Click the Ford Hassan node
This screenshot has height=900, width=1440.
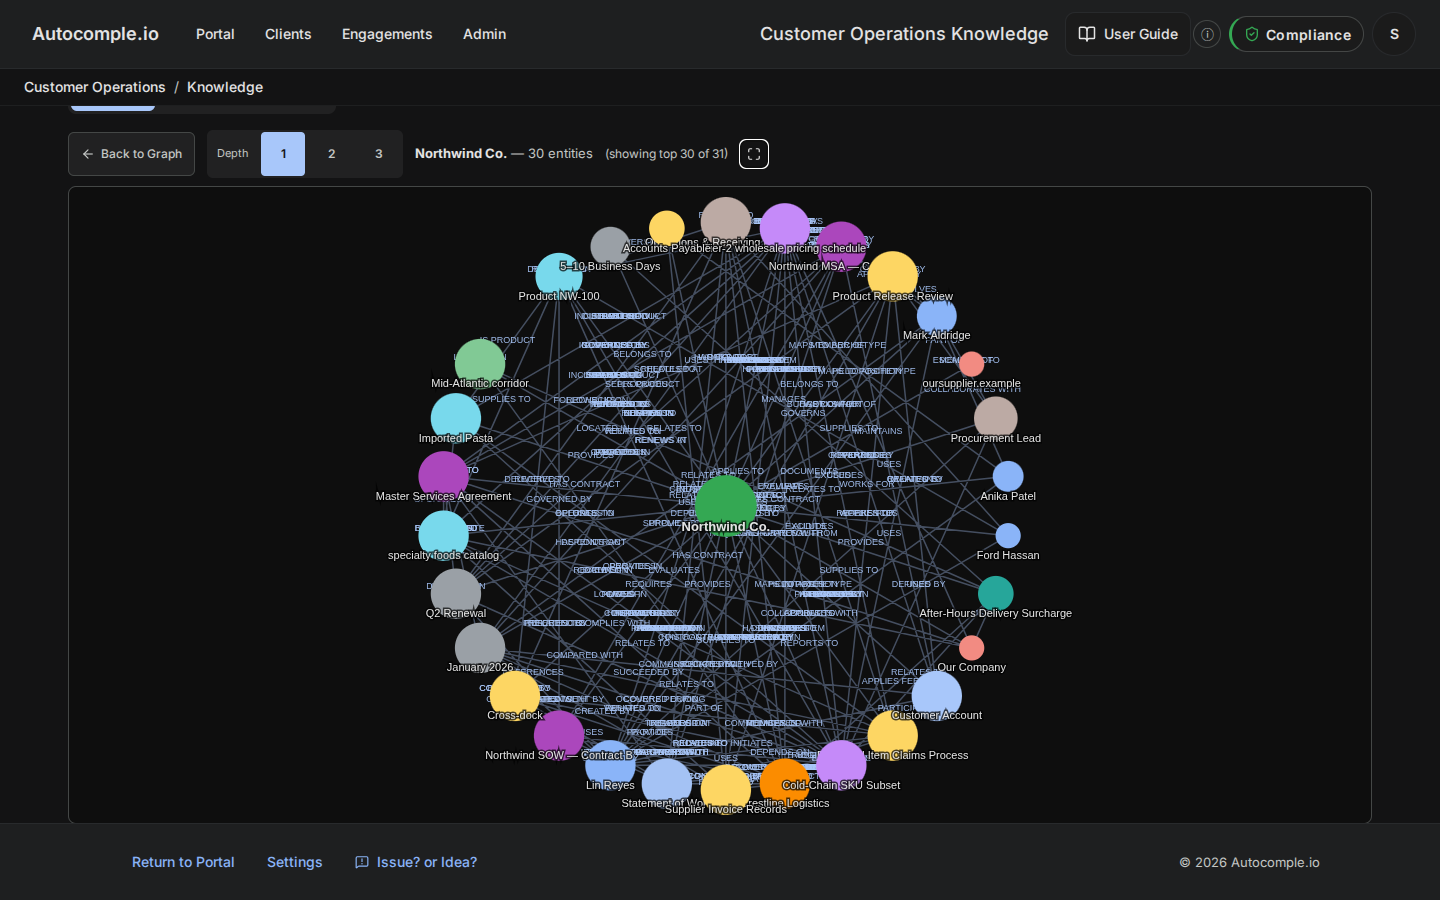(x=1008, y=535)
